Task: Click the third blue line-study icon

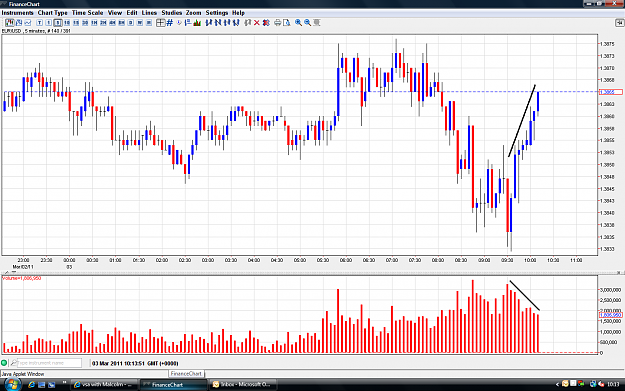Action: [x=227, y=23]
